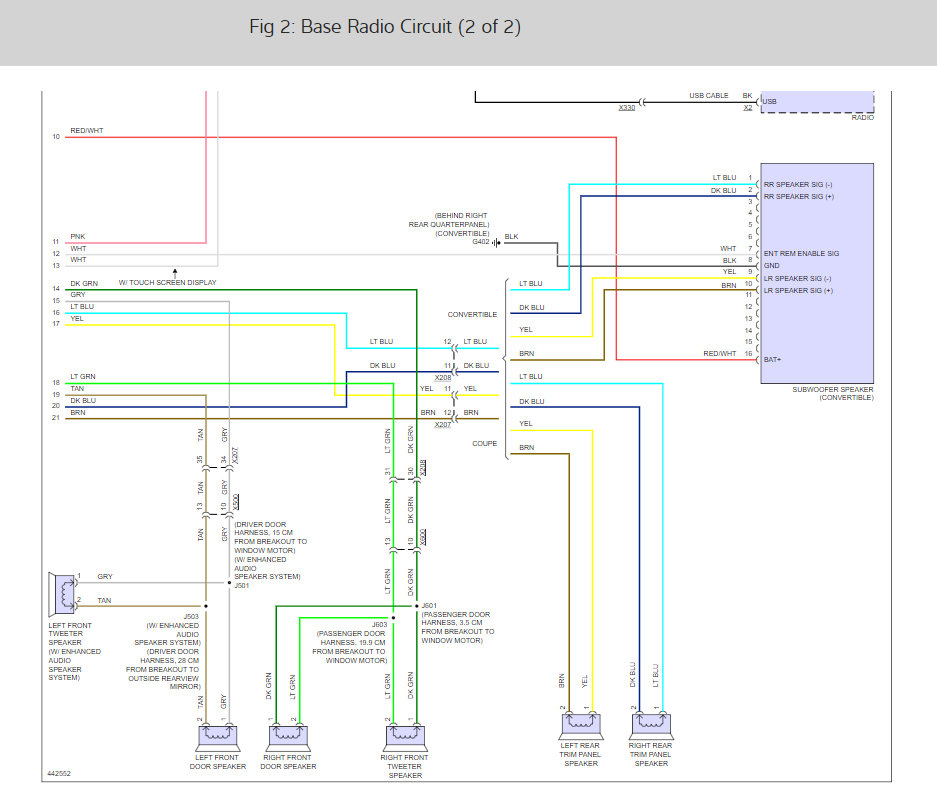Select the dashed Radio USB block
Image resolution: width=937 pixels, height=811 pixels.
(817, 102)
